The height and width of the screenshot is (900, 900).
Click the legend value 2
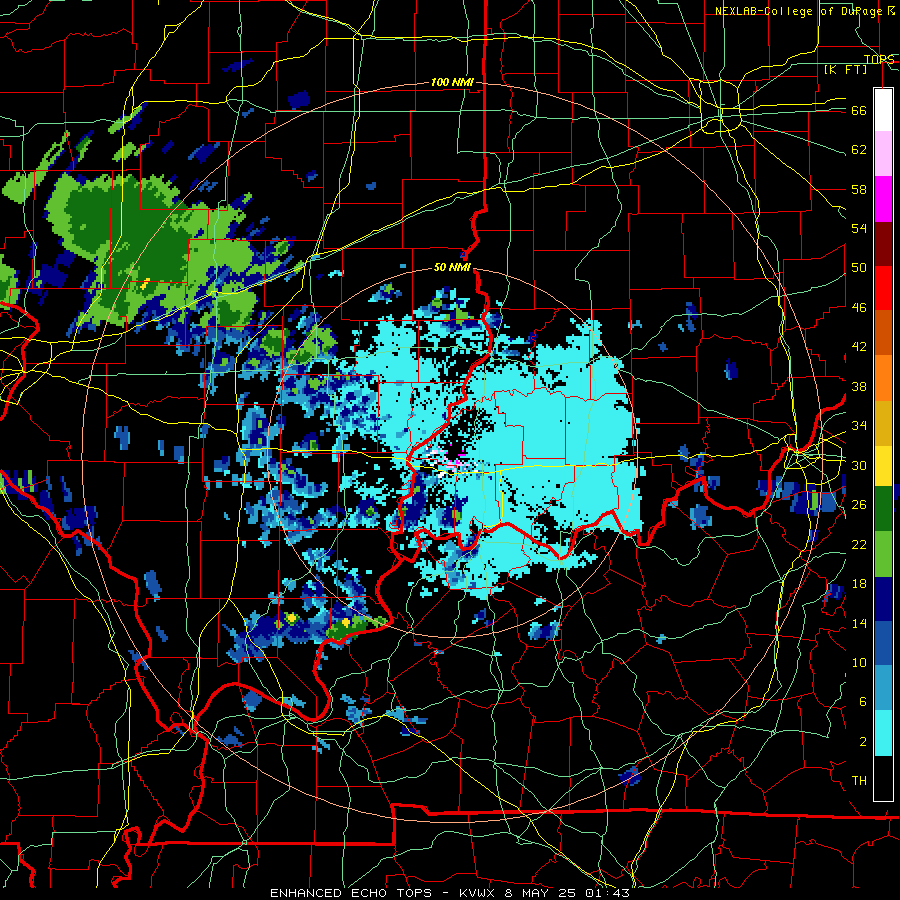[862, 742]
